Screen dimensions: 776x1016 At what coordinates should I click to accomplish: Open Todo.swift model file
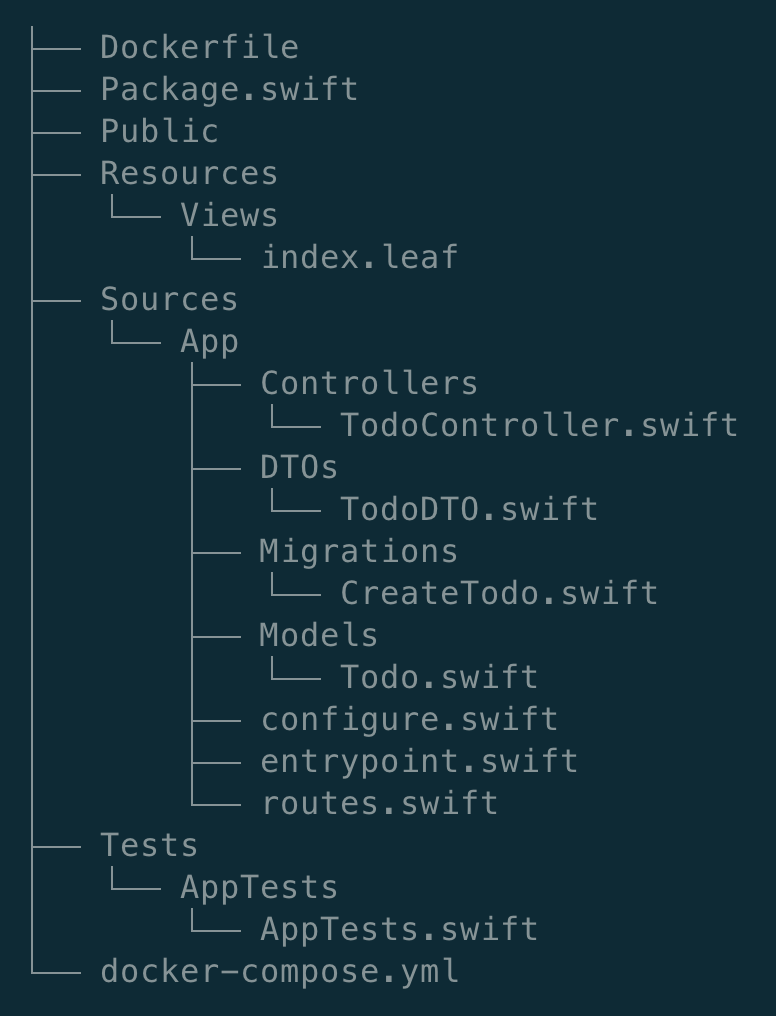[x=439, y=677]
